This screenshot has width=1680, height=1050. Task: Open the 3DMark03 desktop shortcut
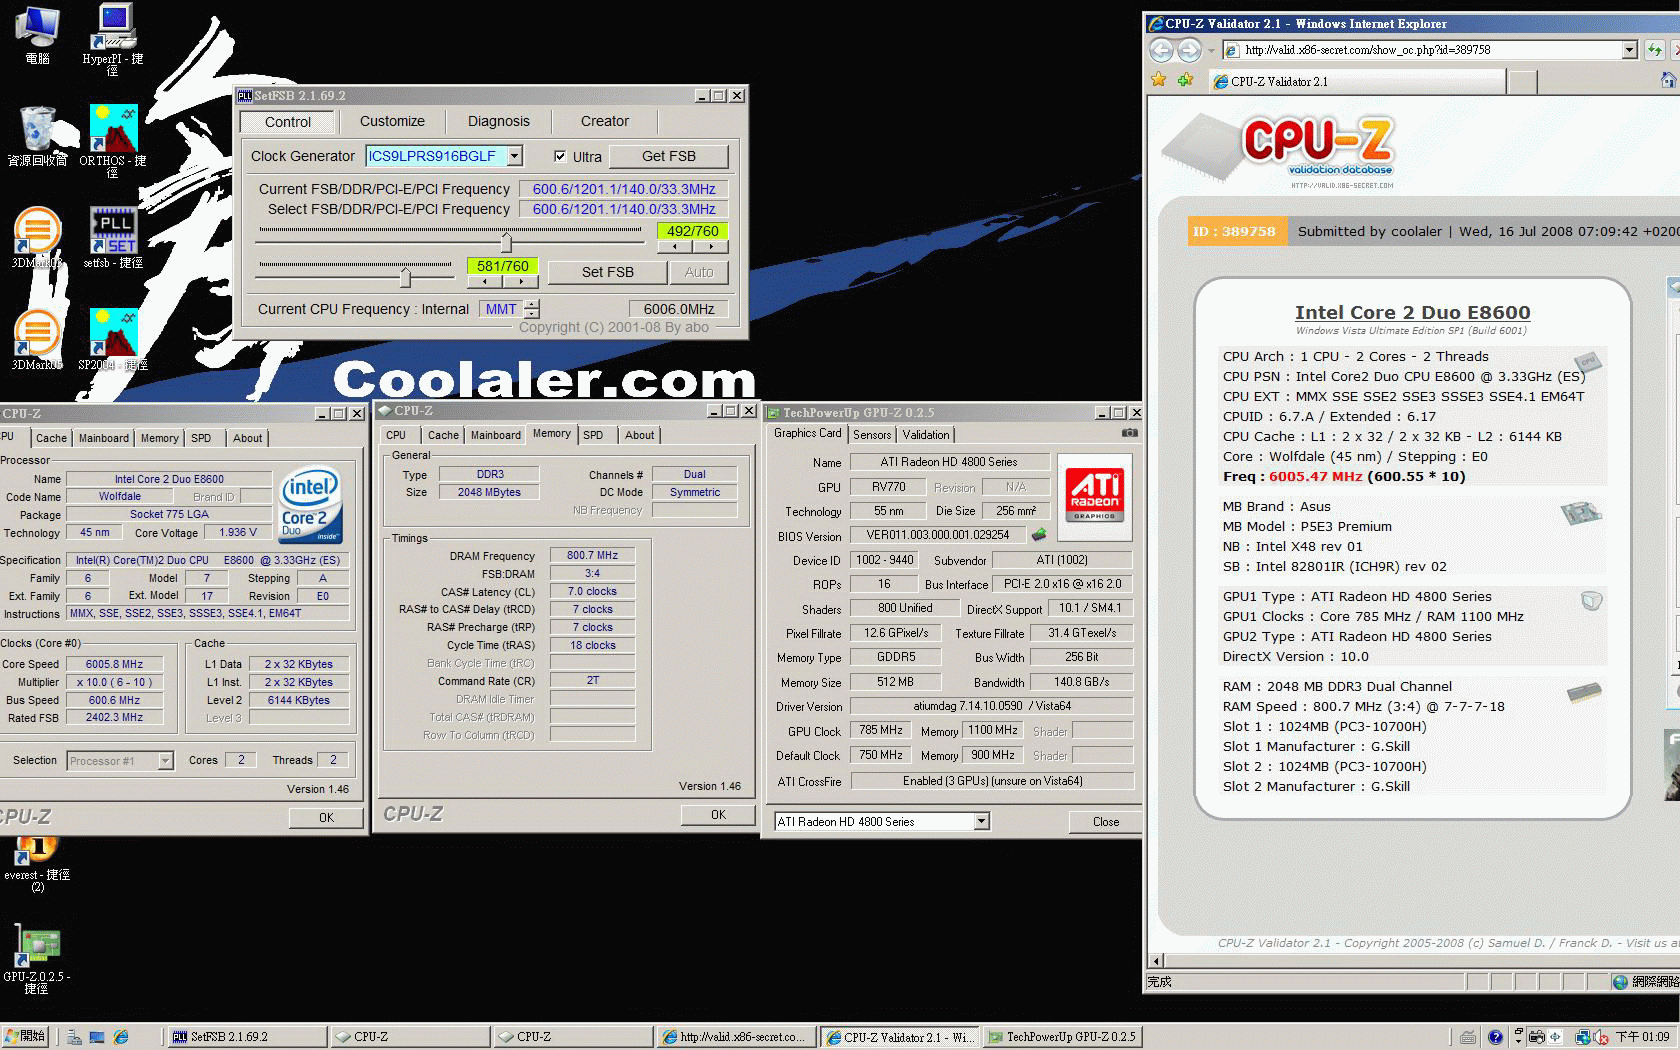(x=37, y=238)
